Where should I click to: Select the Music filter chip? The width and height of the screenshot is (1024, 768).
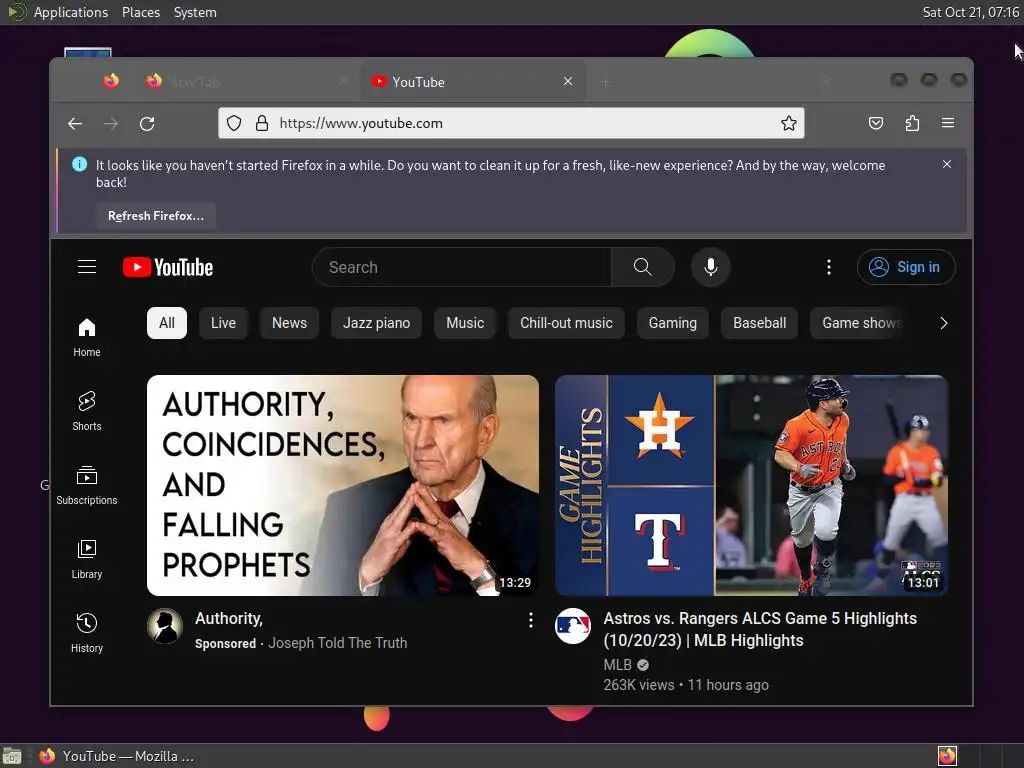(465, 323)
